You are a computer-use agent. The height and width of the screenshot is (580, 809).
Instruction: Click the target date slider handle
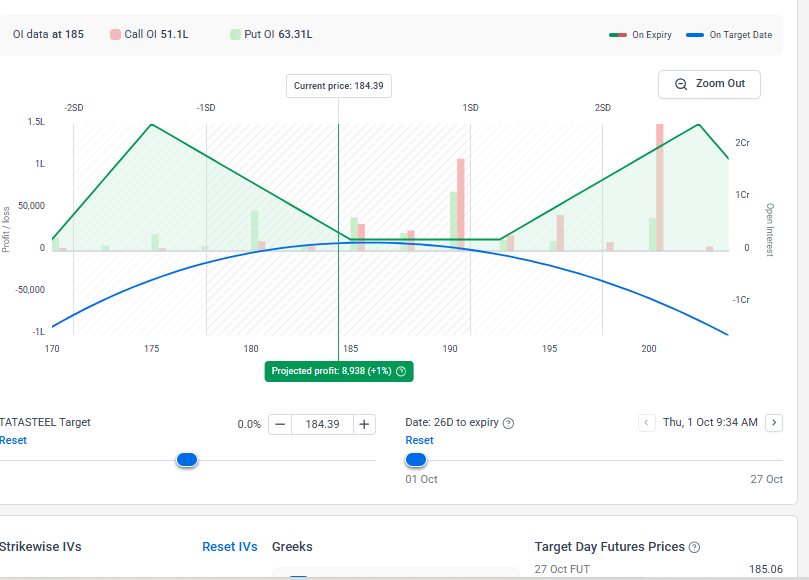pyautogui.click(x=416, y=459)
